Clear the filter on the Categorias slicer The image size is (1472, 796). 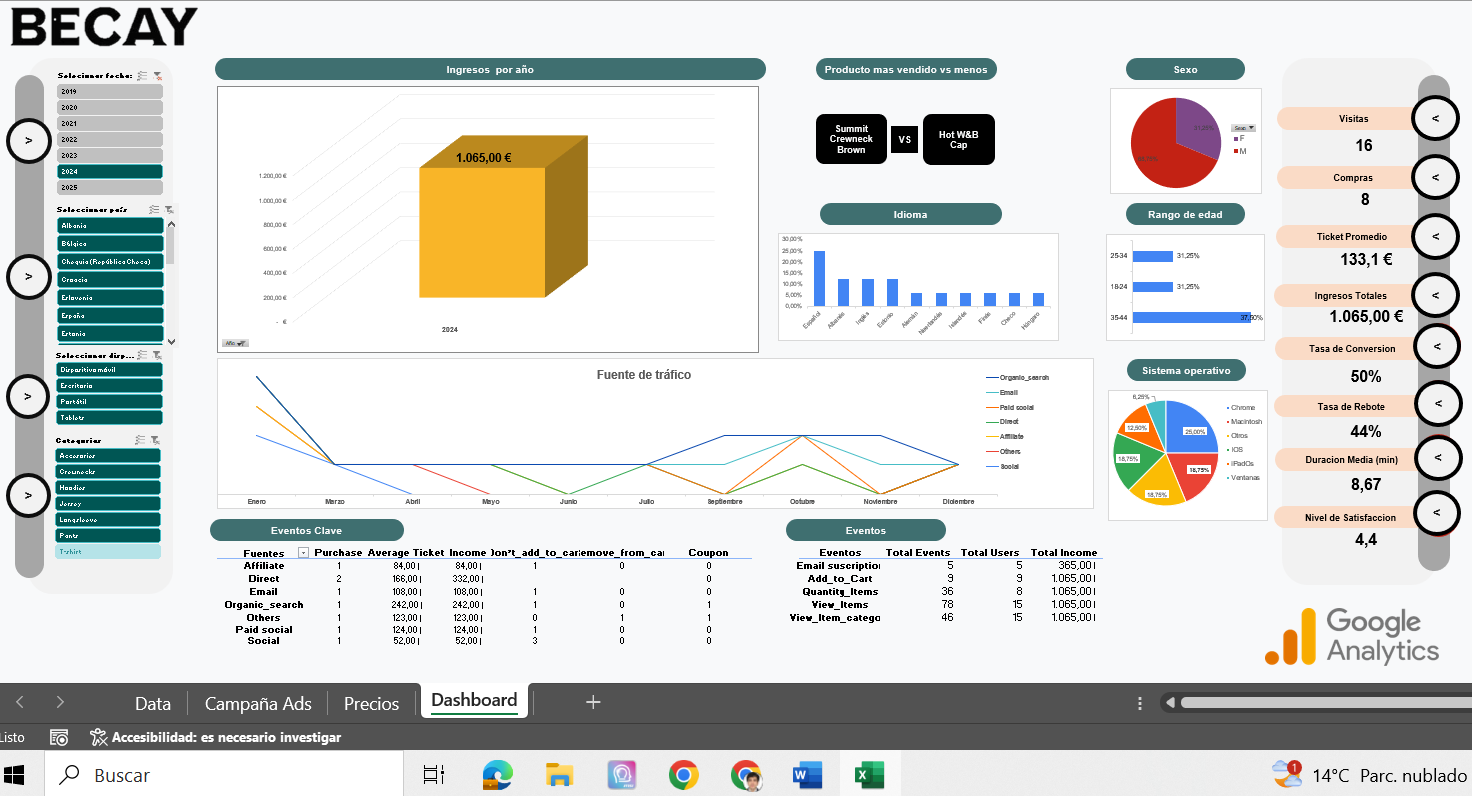tap(158, 440)
